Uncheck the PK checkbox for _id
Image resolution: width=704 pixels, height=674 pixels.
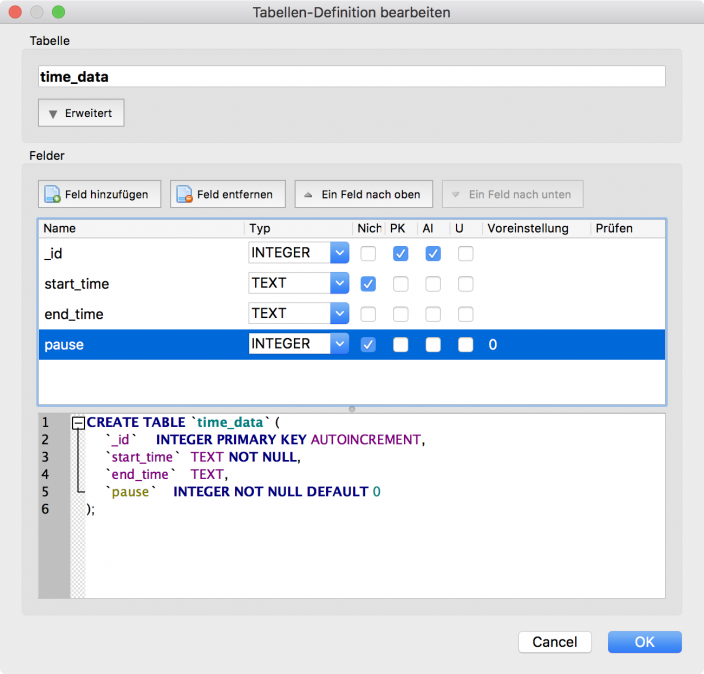[401, 254]
